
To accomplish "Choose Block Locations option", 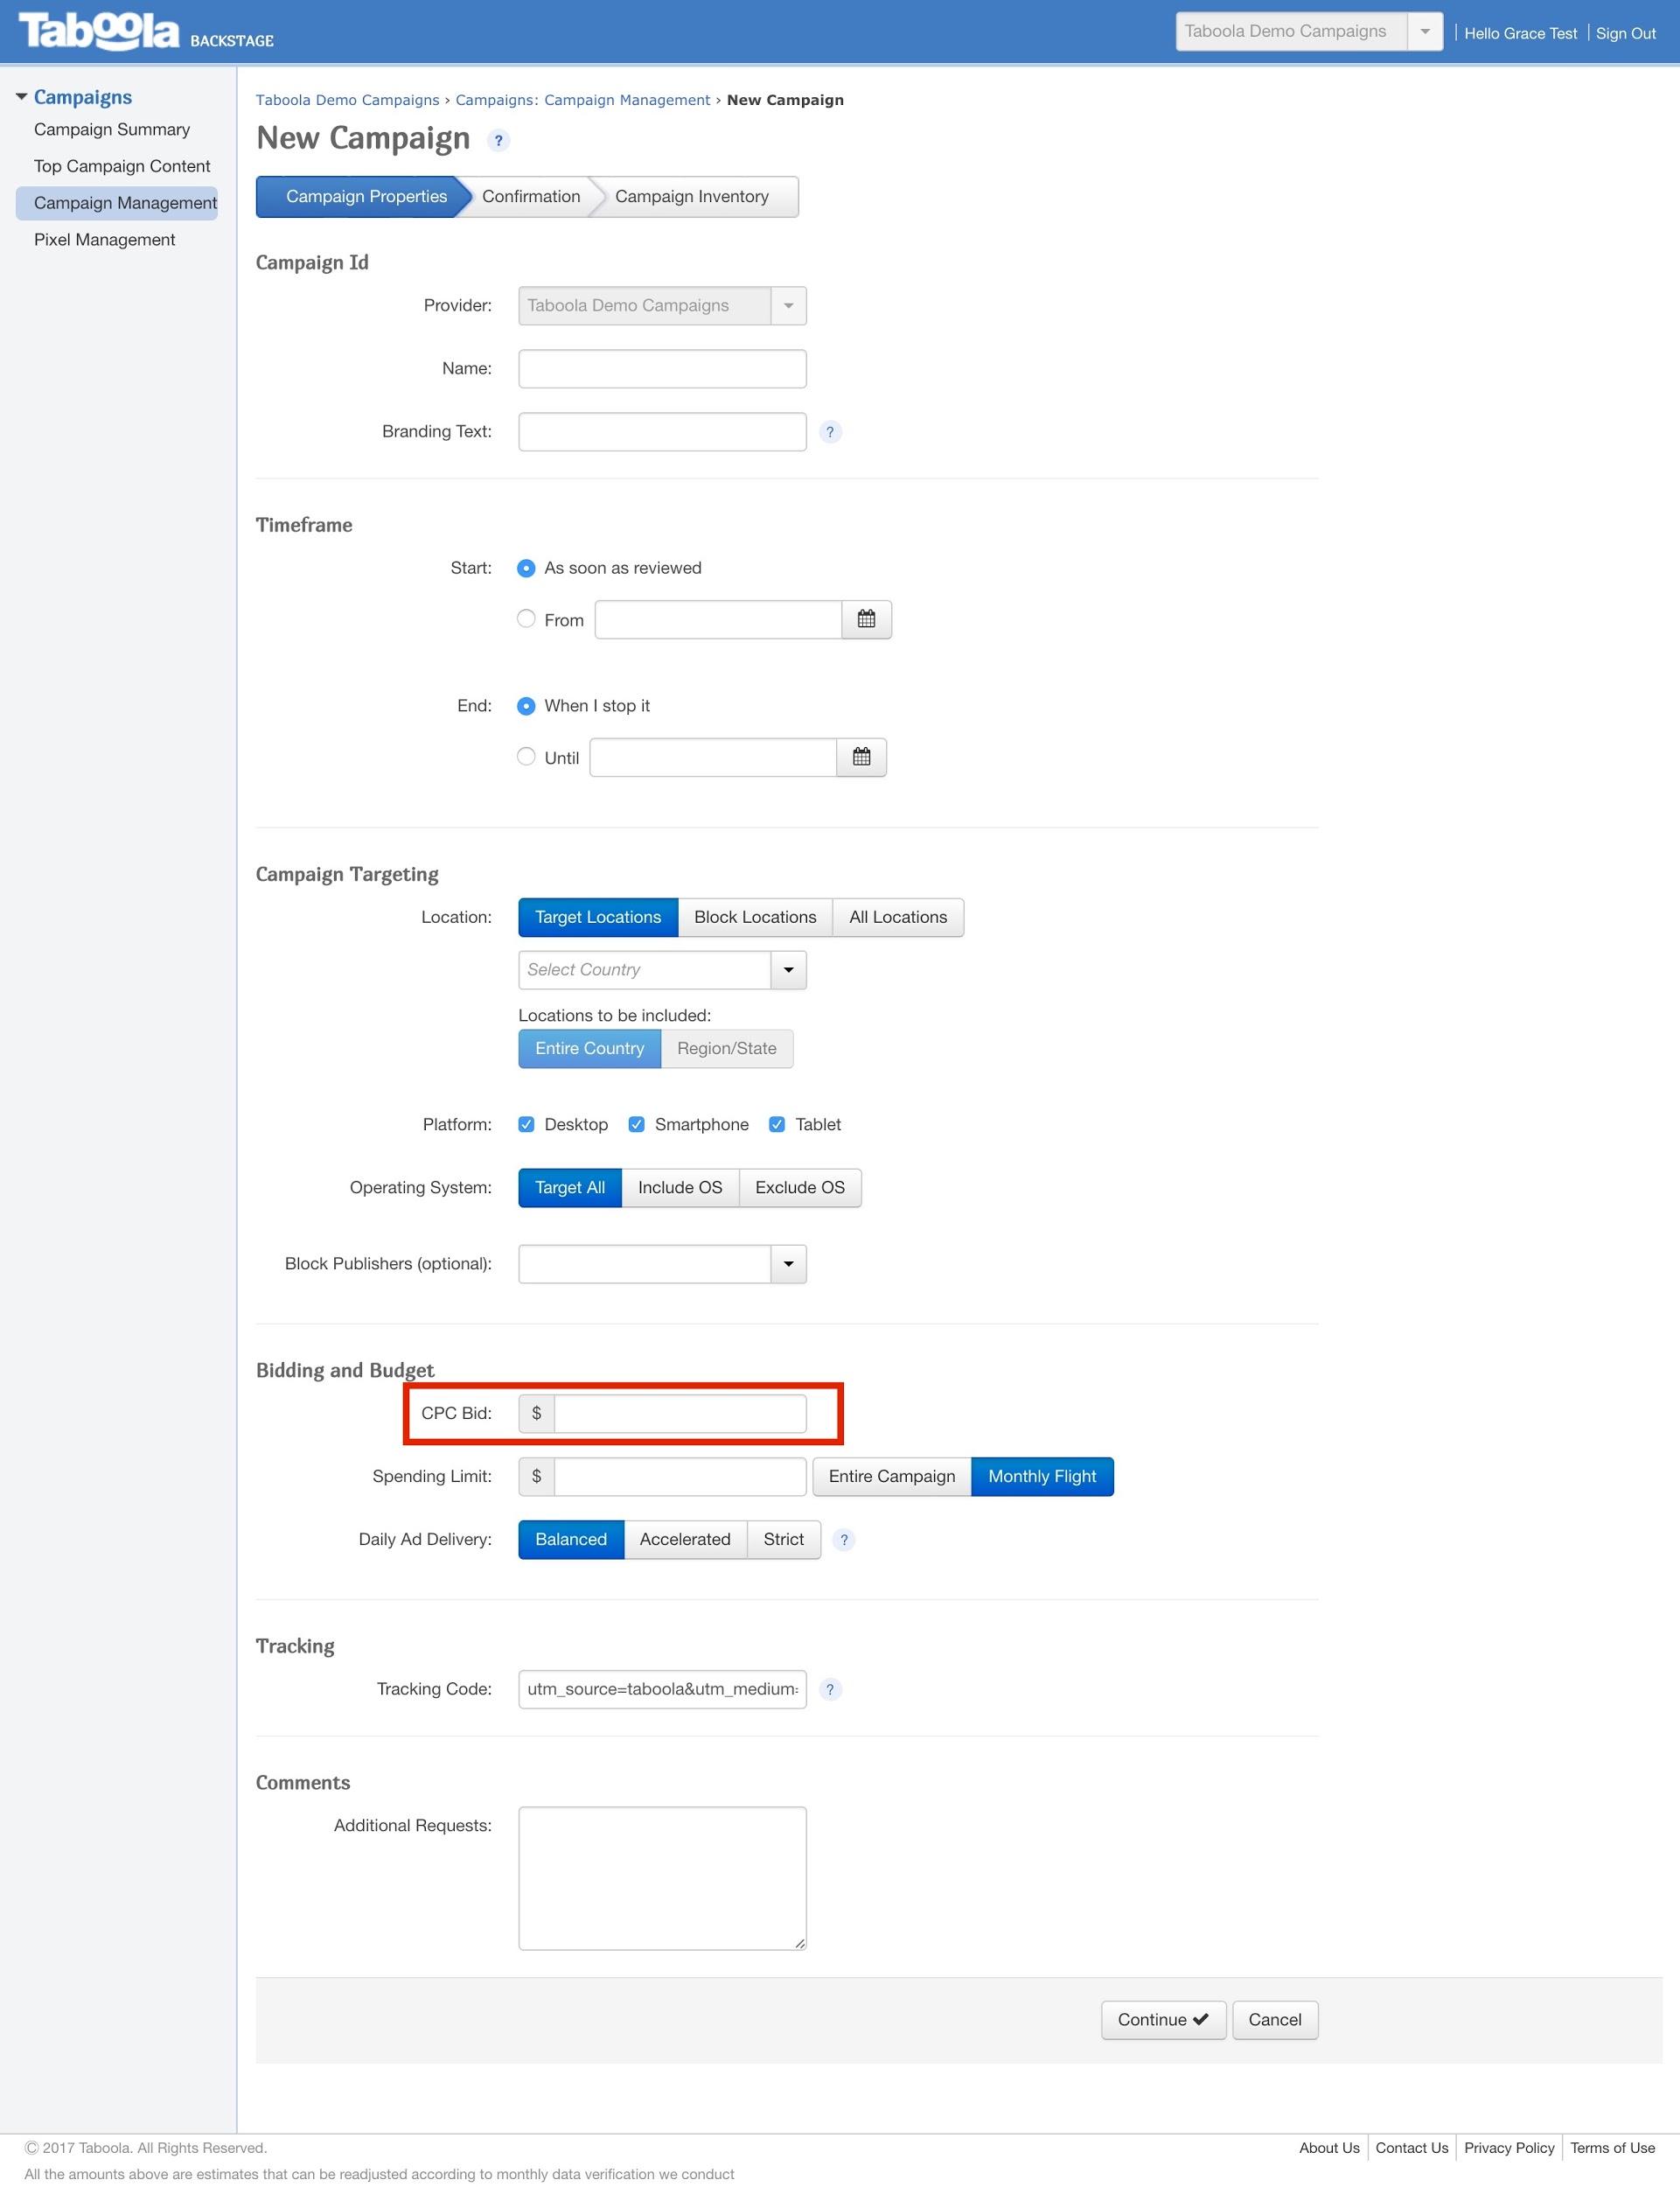I will tap(755, 917).
